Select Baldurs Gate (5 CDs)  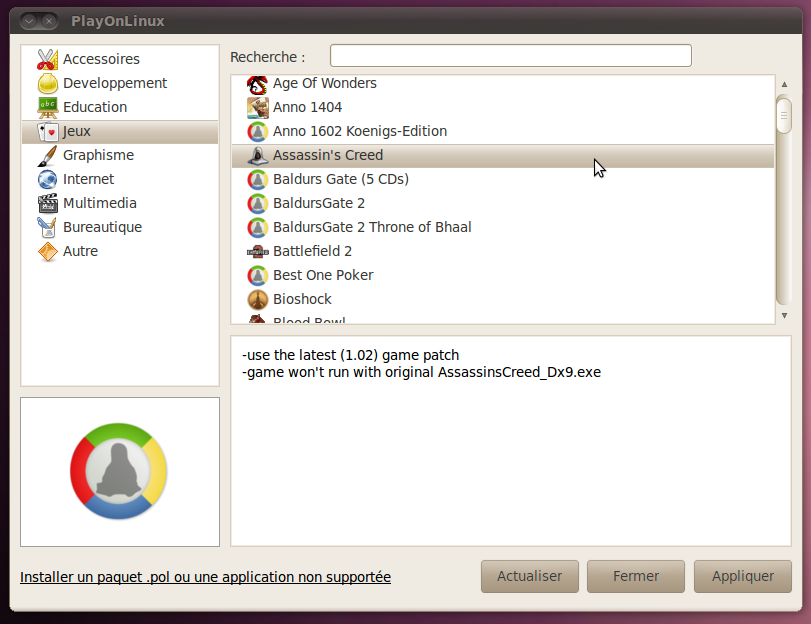click(503, 180)
